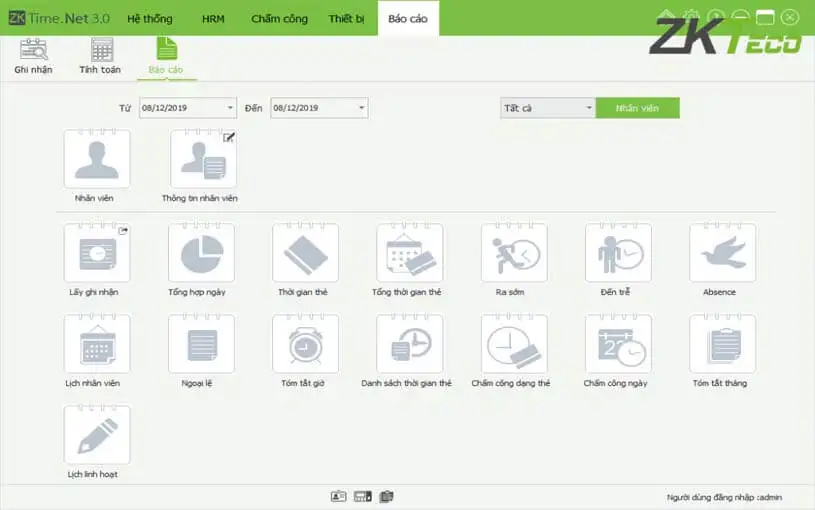Open the Tóm tắt tháng report
Screen dimensions: 815x510
point(722,344)
